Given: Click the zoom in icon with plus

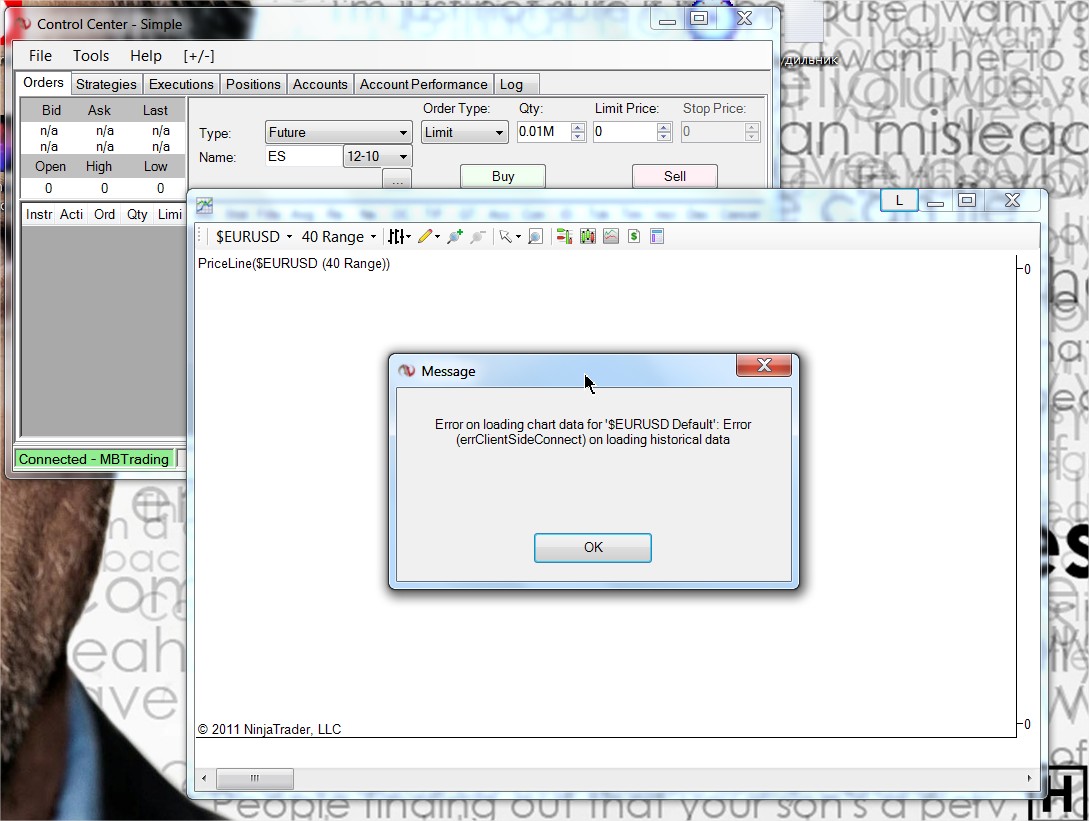Looking at the screenshot, I should point(455,237).
